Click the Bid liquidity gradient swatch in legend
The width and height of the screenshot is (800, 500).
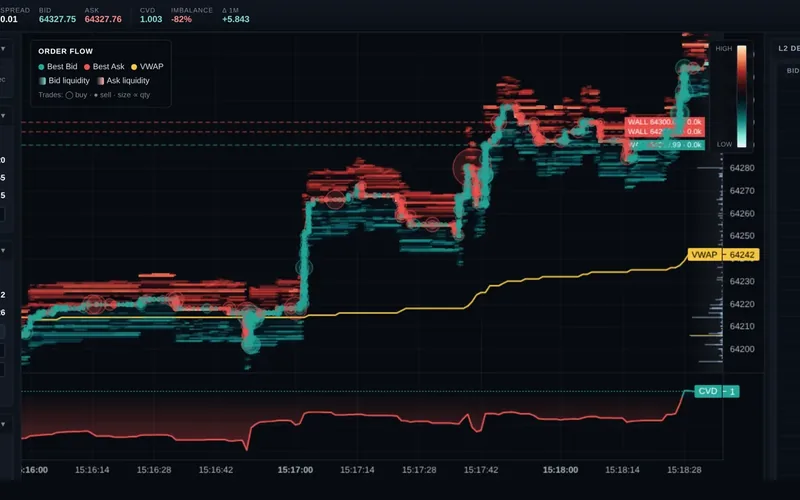42,81
